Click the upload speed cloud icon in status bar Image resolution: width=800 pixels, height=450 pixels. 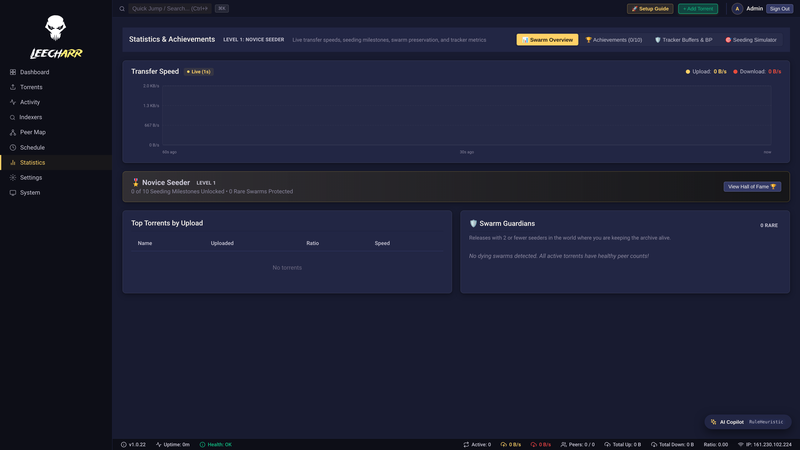504,445
